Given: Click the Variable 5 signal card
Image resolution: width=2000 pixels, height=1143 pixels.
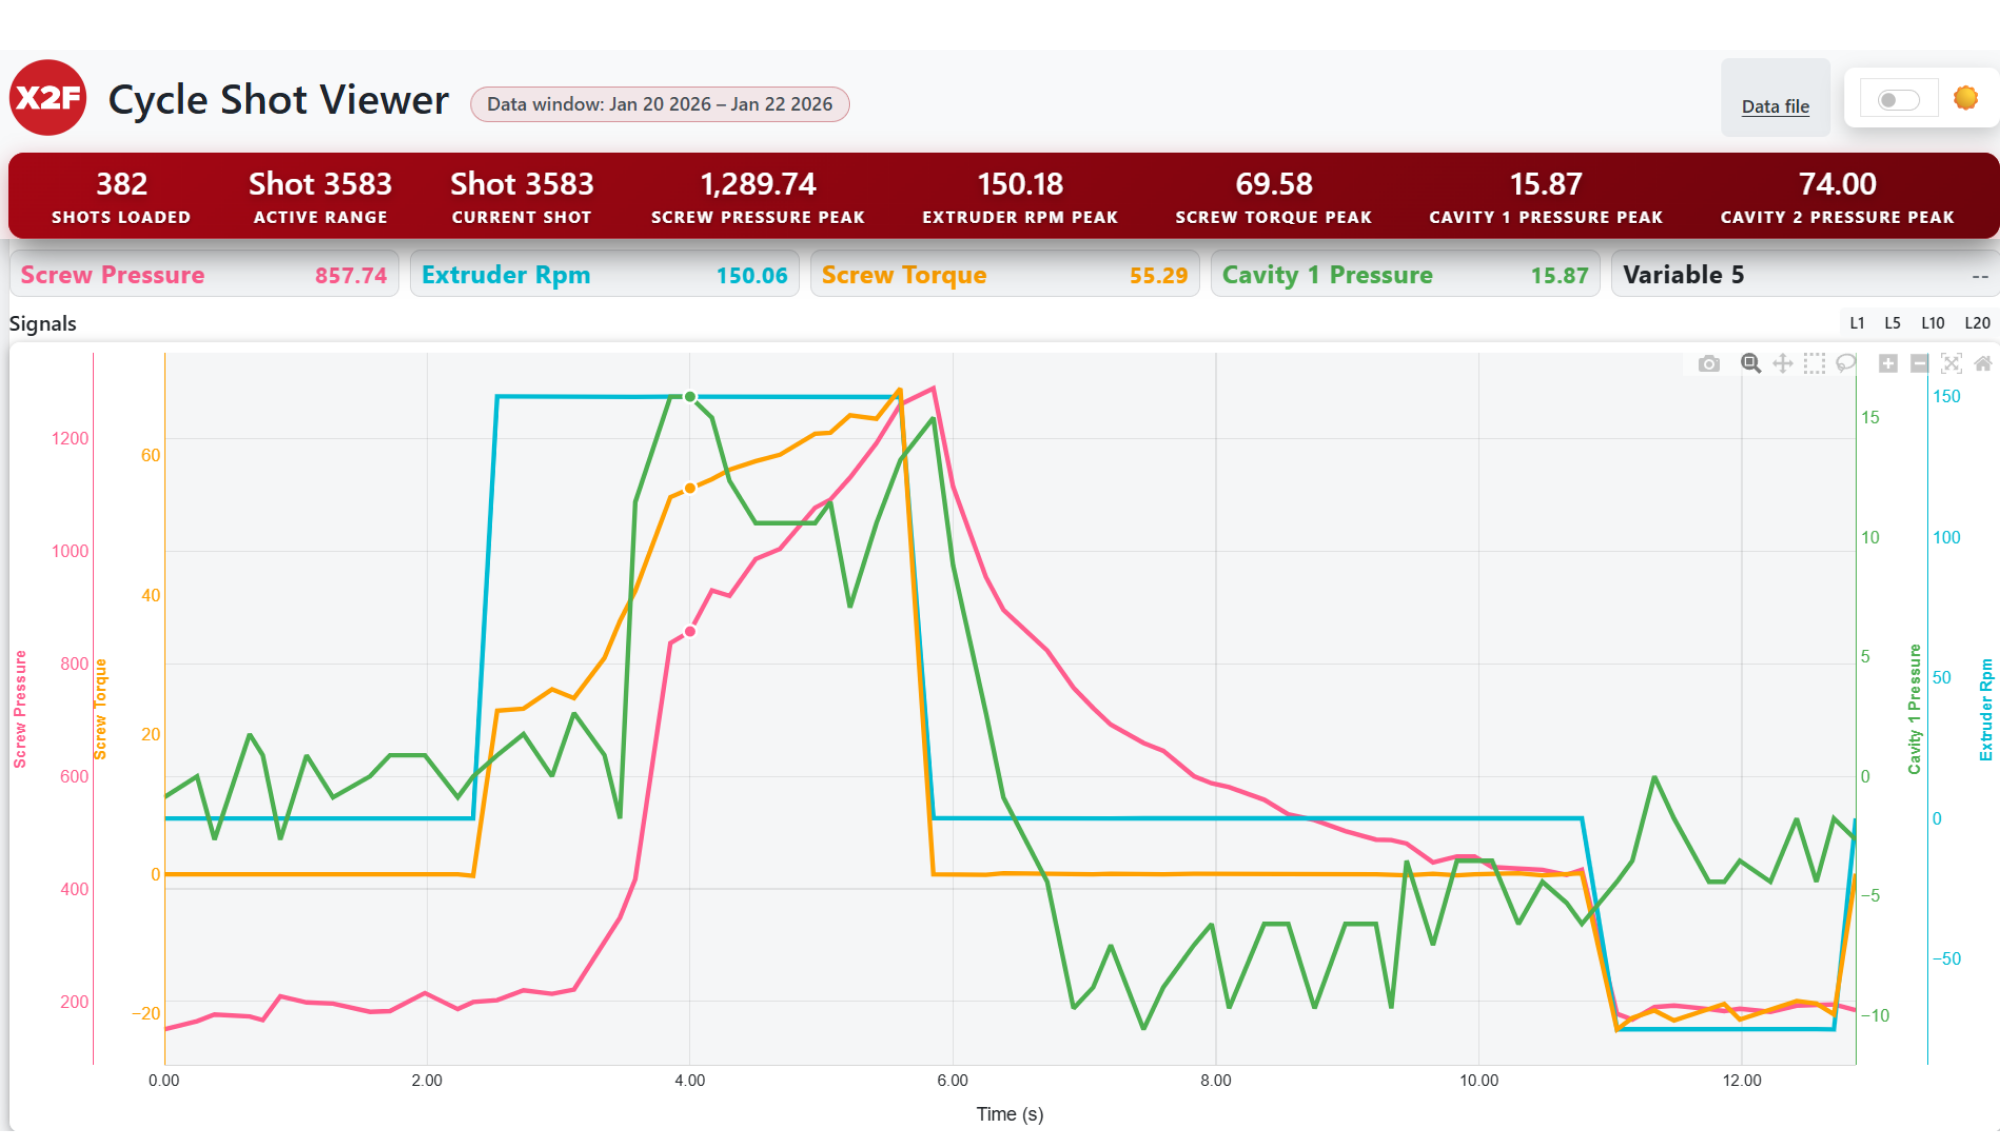Looking at the screenshot, I should tap(1805, 275).
